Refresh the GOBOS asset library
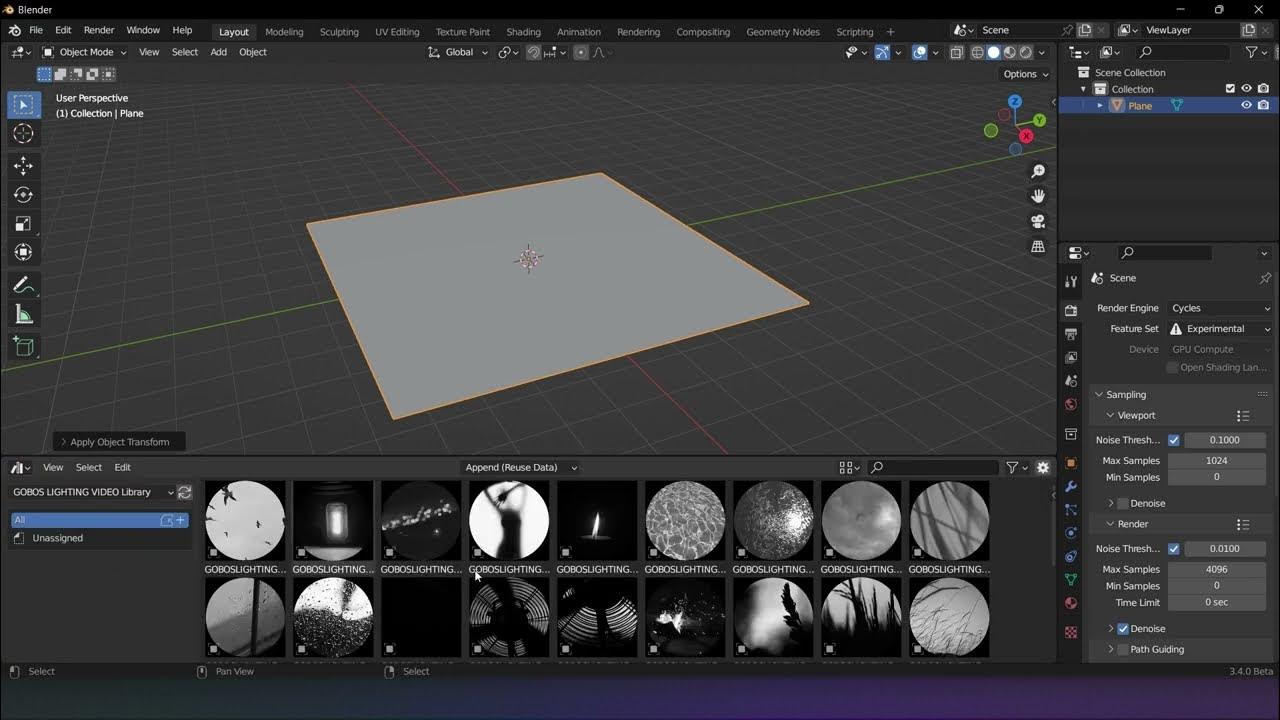This screenshot has height=720, width=1280. 184,492
